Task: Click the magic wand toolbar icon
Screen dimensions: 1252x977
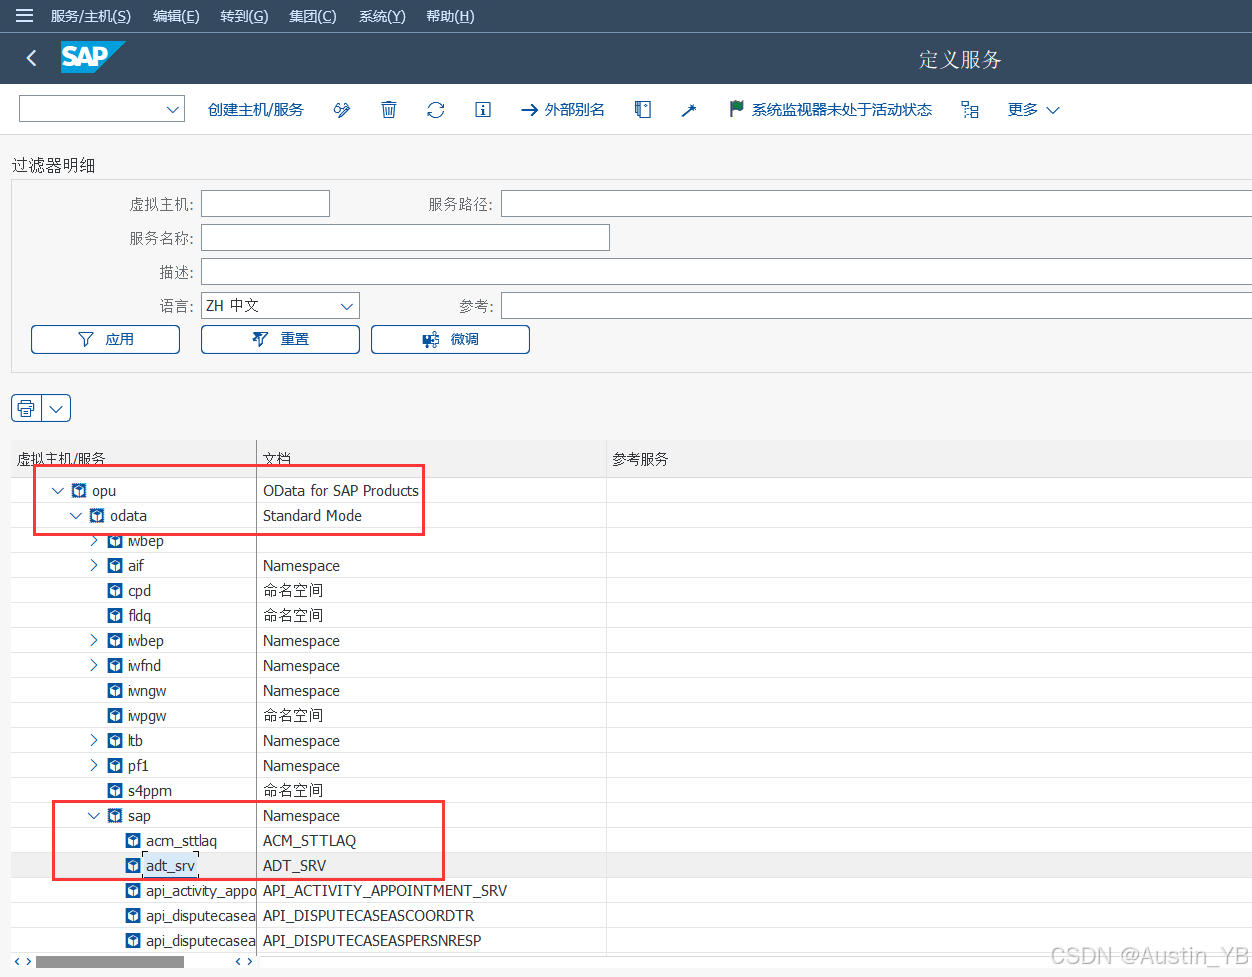Action: (x=688, y=110)
